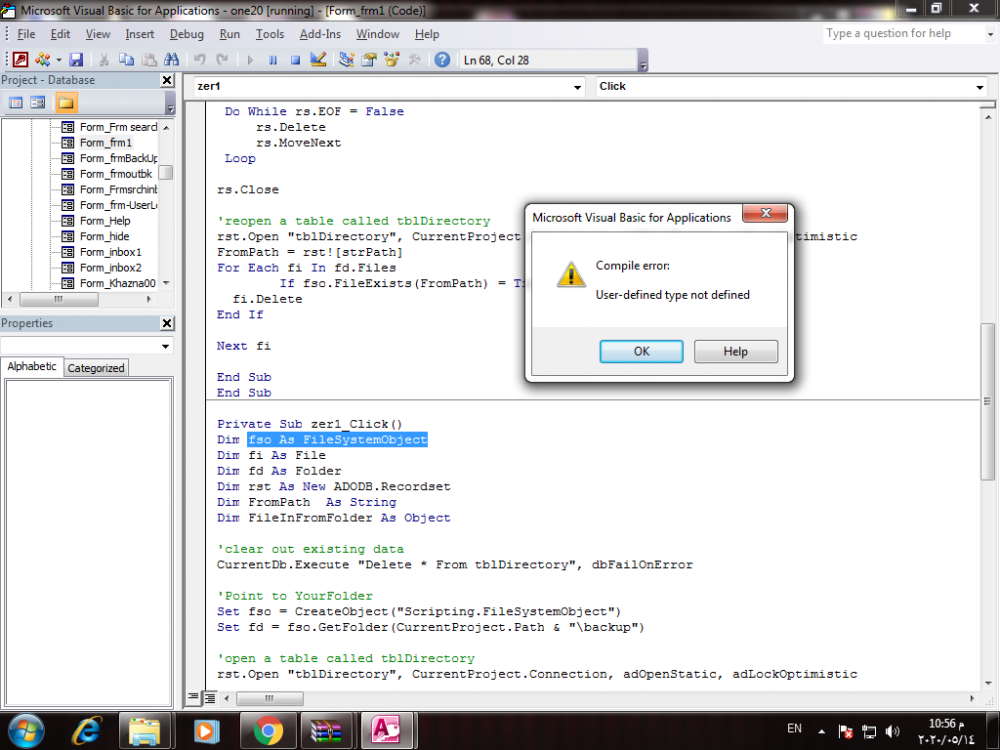Select Form_inbox2 in project tree

click(111, 268)
